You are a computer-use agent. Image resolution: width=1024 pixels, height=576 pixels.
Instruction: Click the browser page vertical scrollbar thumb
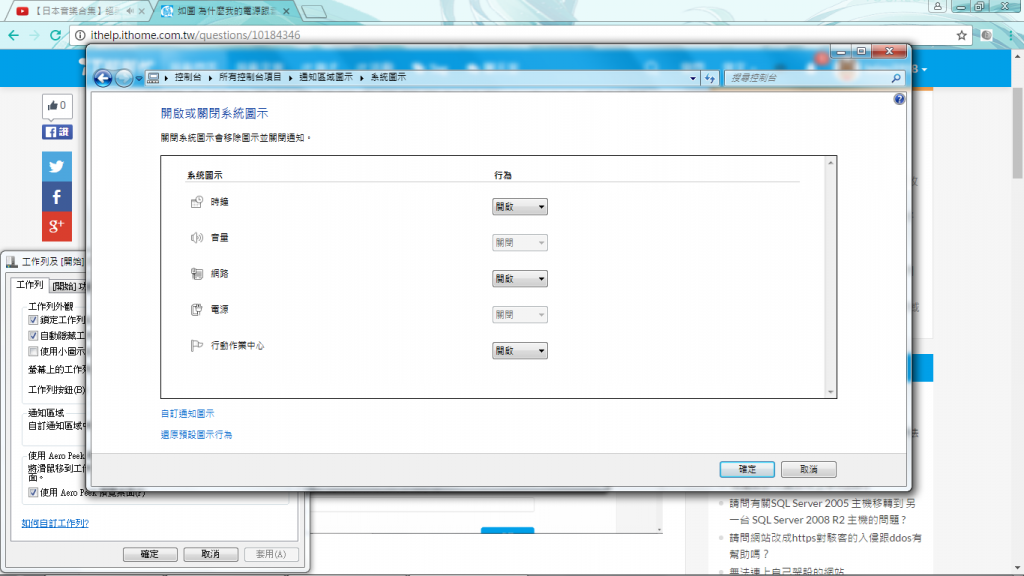click(1017, 131)
